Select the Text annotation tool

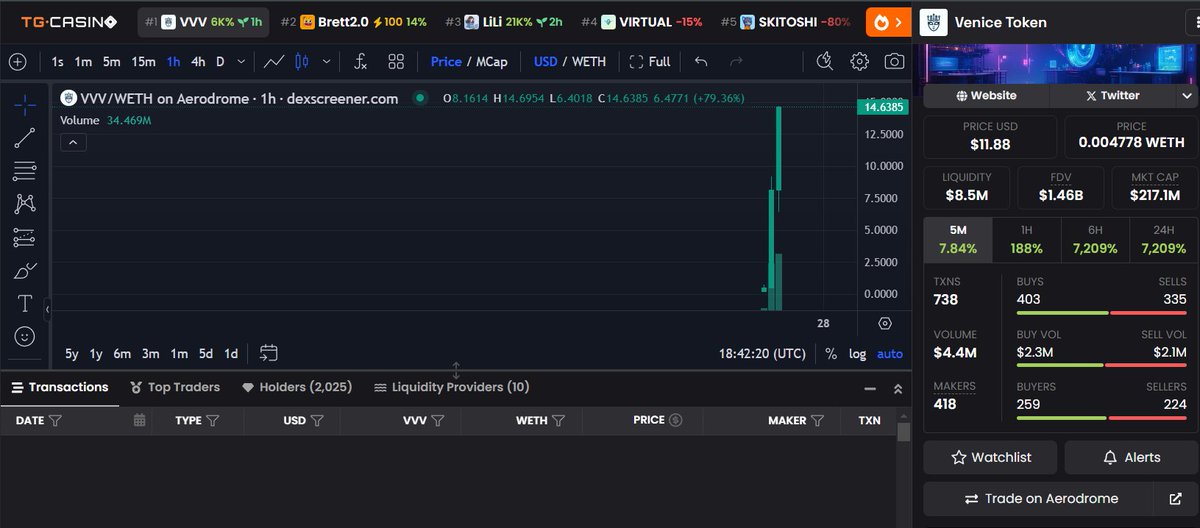tap(25, 303)
